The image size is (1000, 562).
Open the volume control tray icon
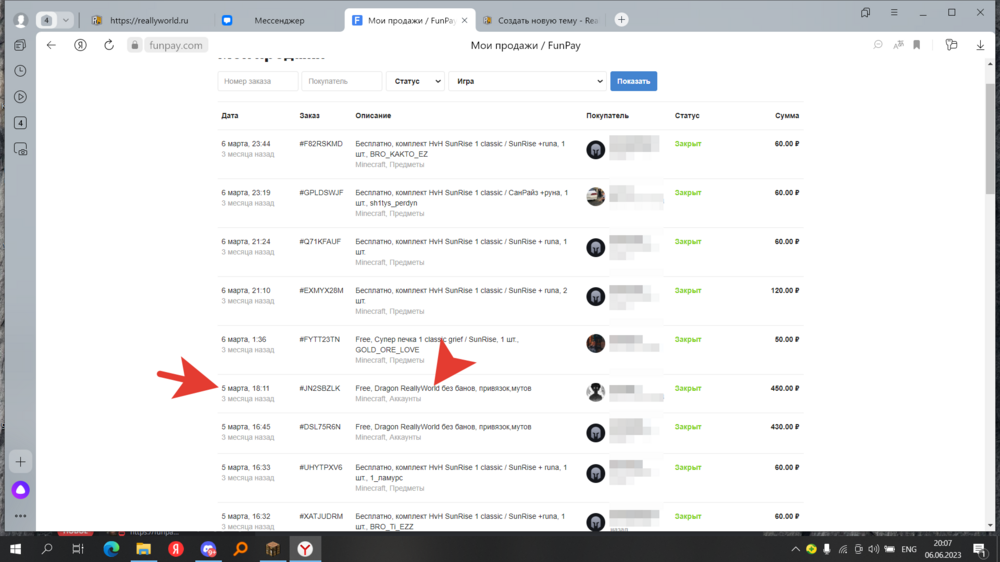pyautogui.click(x=874, y=549)
